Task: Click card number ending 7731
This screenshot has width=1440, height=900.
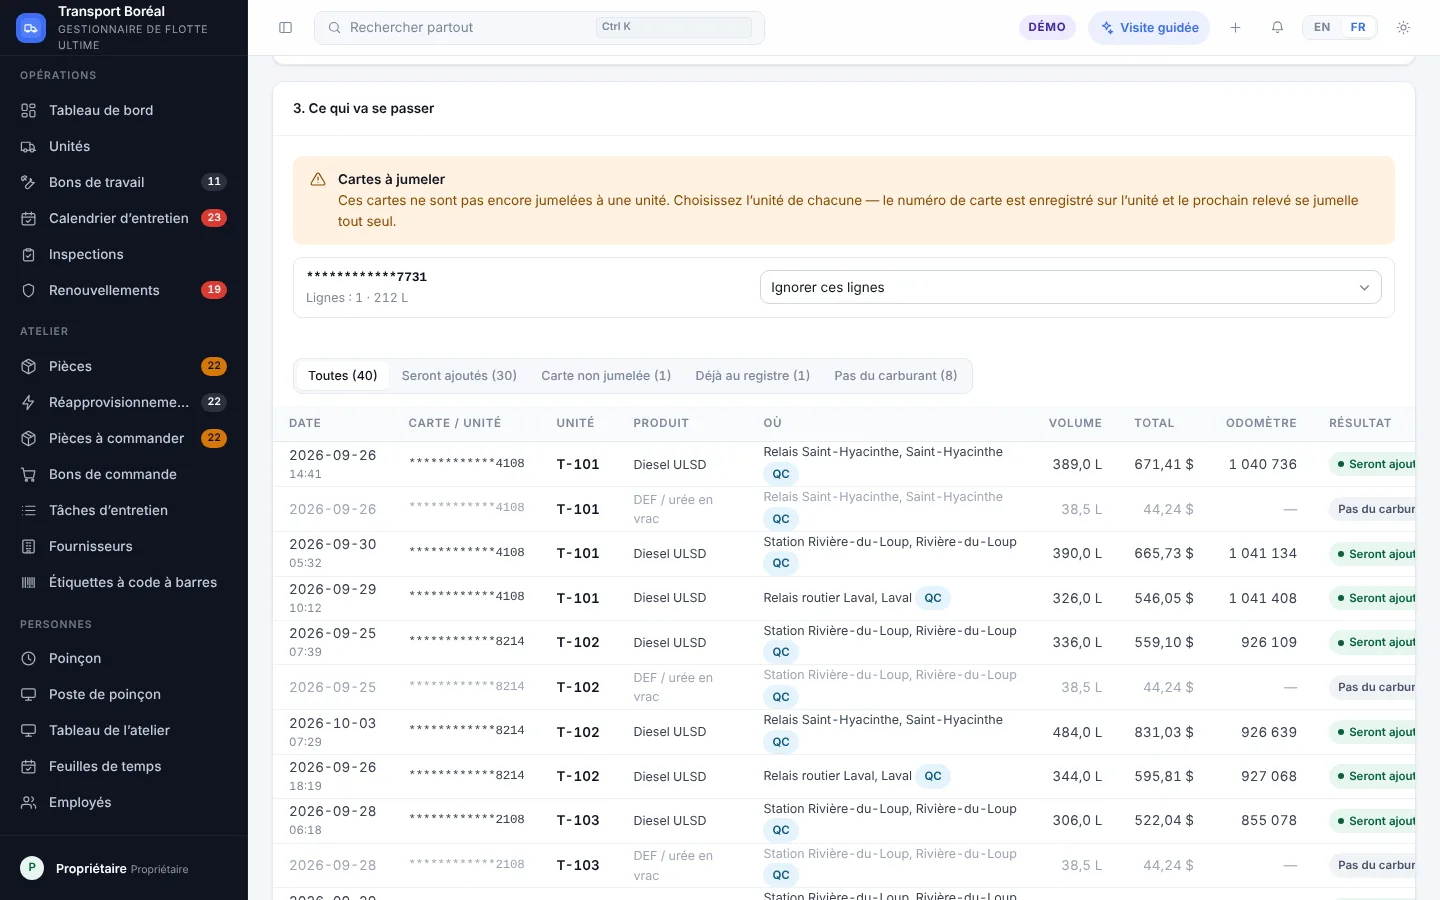Action: point(367,277)
